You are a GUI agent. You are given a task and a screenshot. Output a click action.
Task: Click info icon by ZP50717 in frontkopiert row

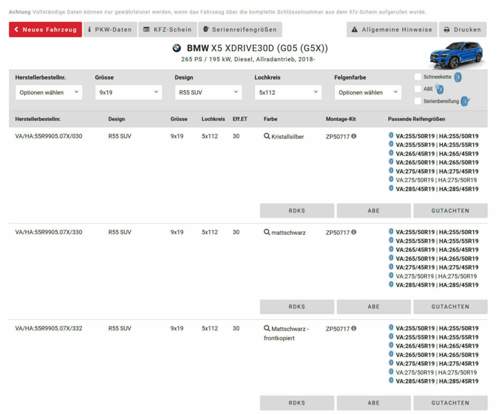coord(354,328)
